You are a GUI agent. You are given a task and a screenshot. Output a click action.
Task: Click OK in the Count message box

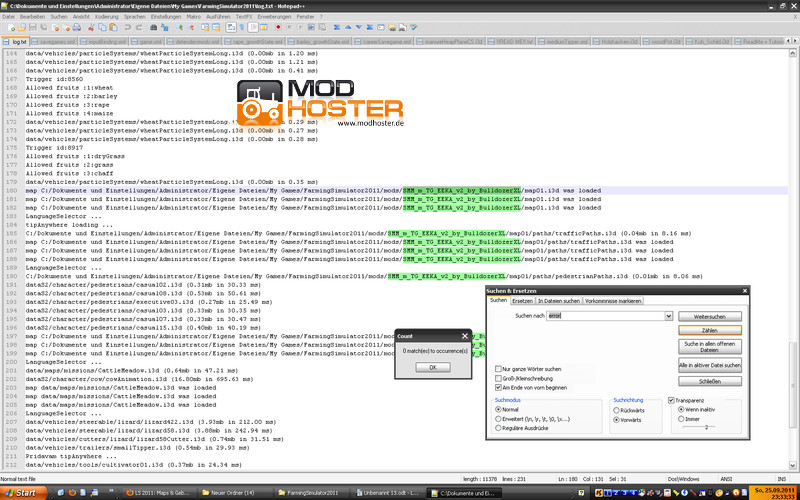(x=433, y=367)
